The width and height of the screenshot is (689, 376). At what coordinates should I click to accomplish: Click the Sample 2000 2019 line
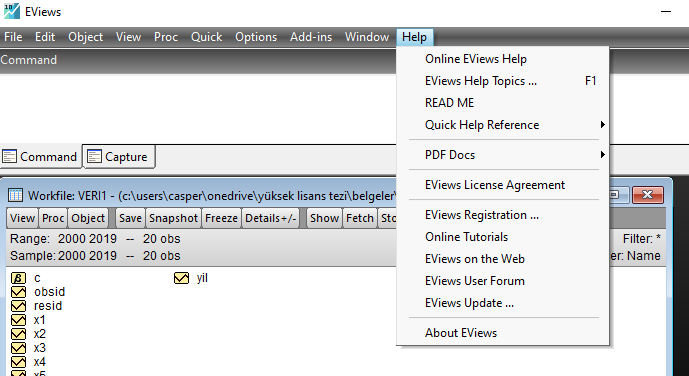[x=95, y=256]
